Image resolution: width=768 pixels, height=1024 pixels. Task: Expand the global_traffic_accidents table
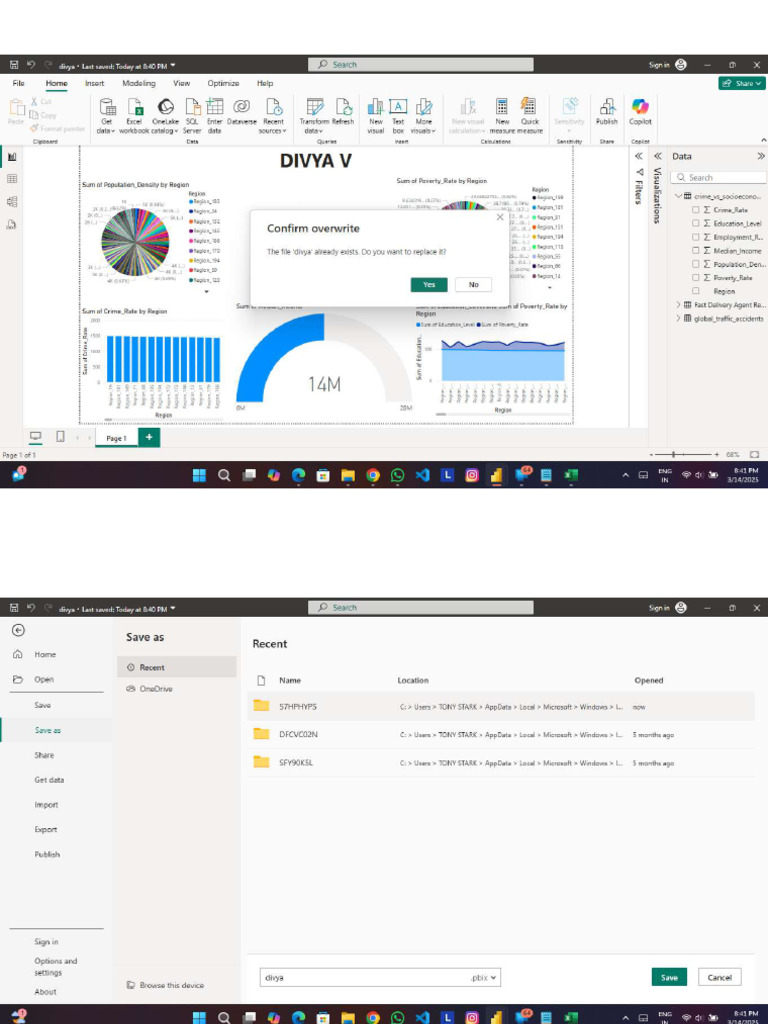pyautogui.click(x=679, y=318)
